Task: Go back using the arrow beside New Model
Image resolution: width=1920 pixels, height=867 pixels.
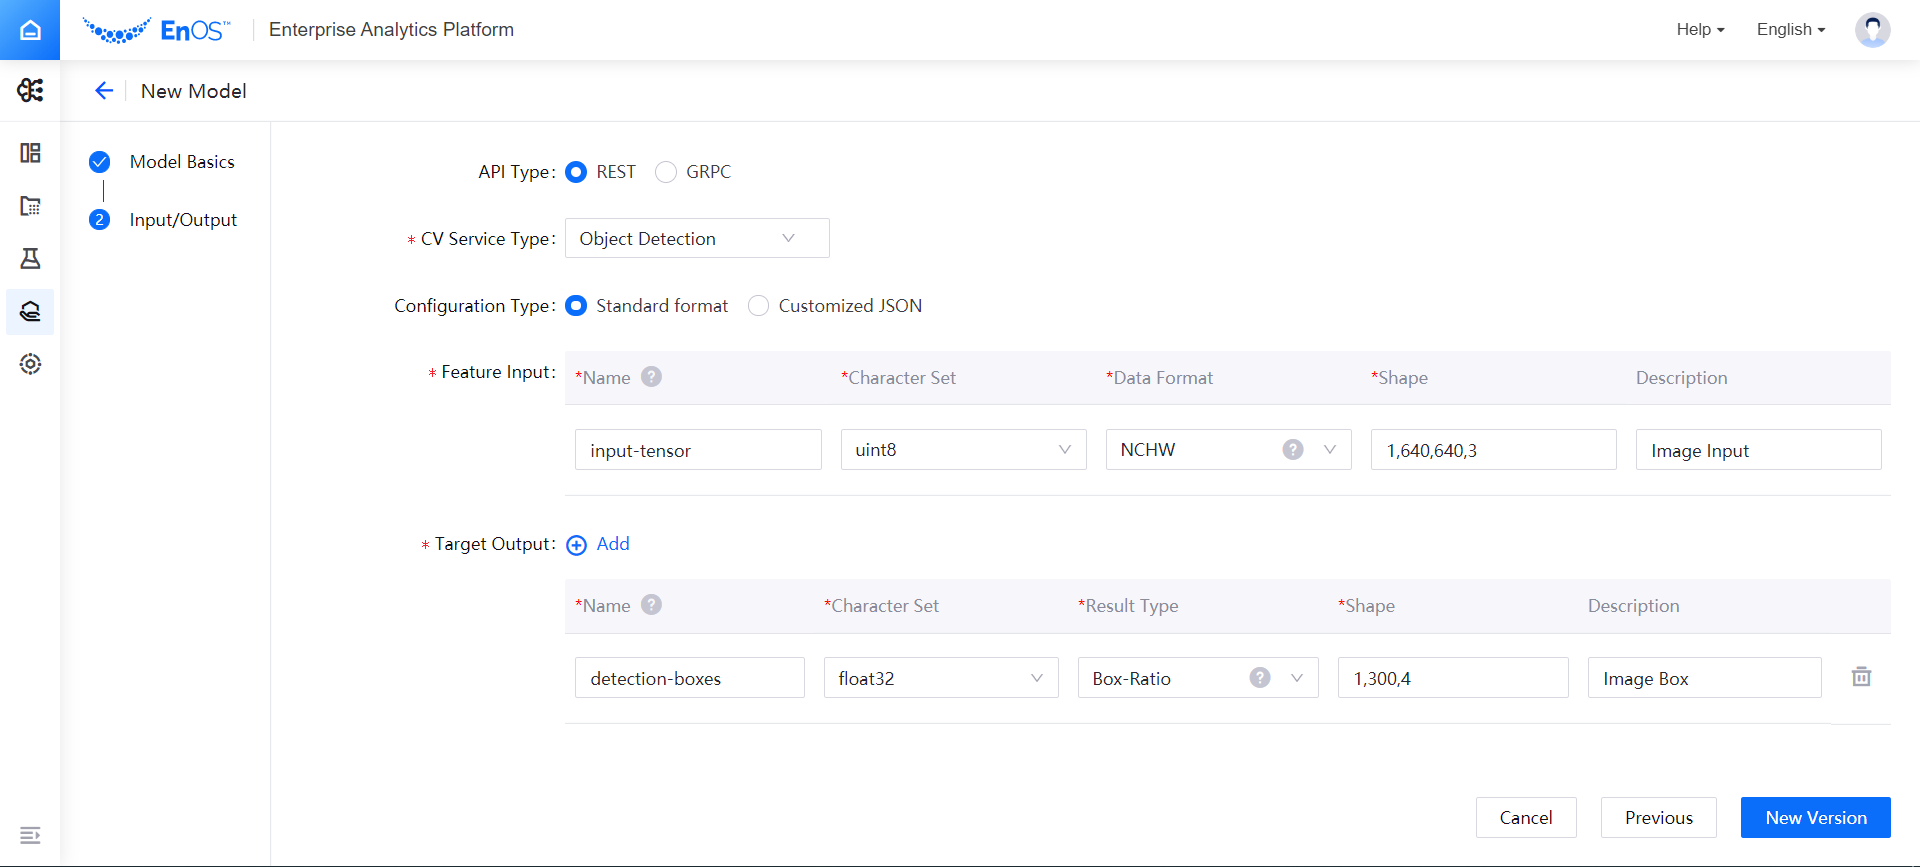Action: tap(104, 91)
